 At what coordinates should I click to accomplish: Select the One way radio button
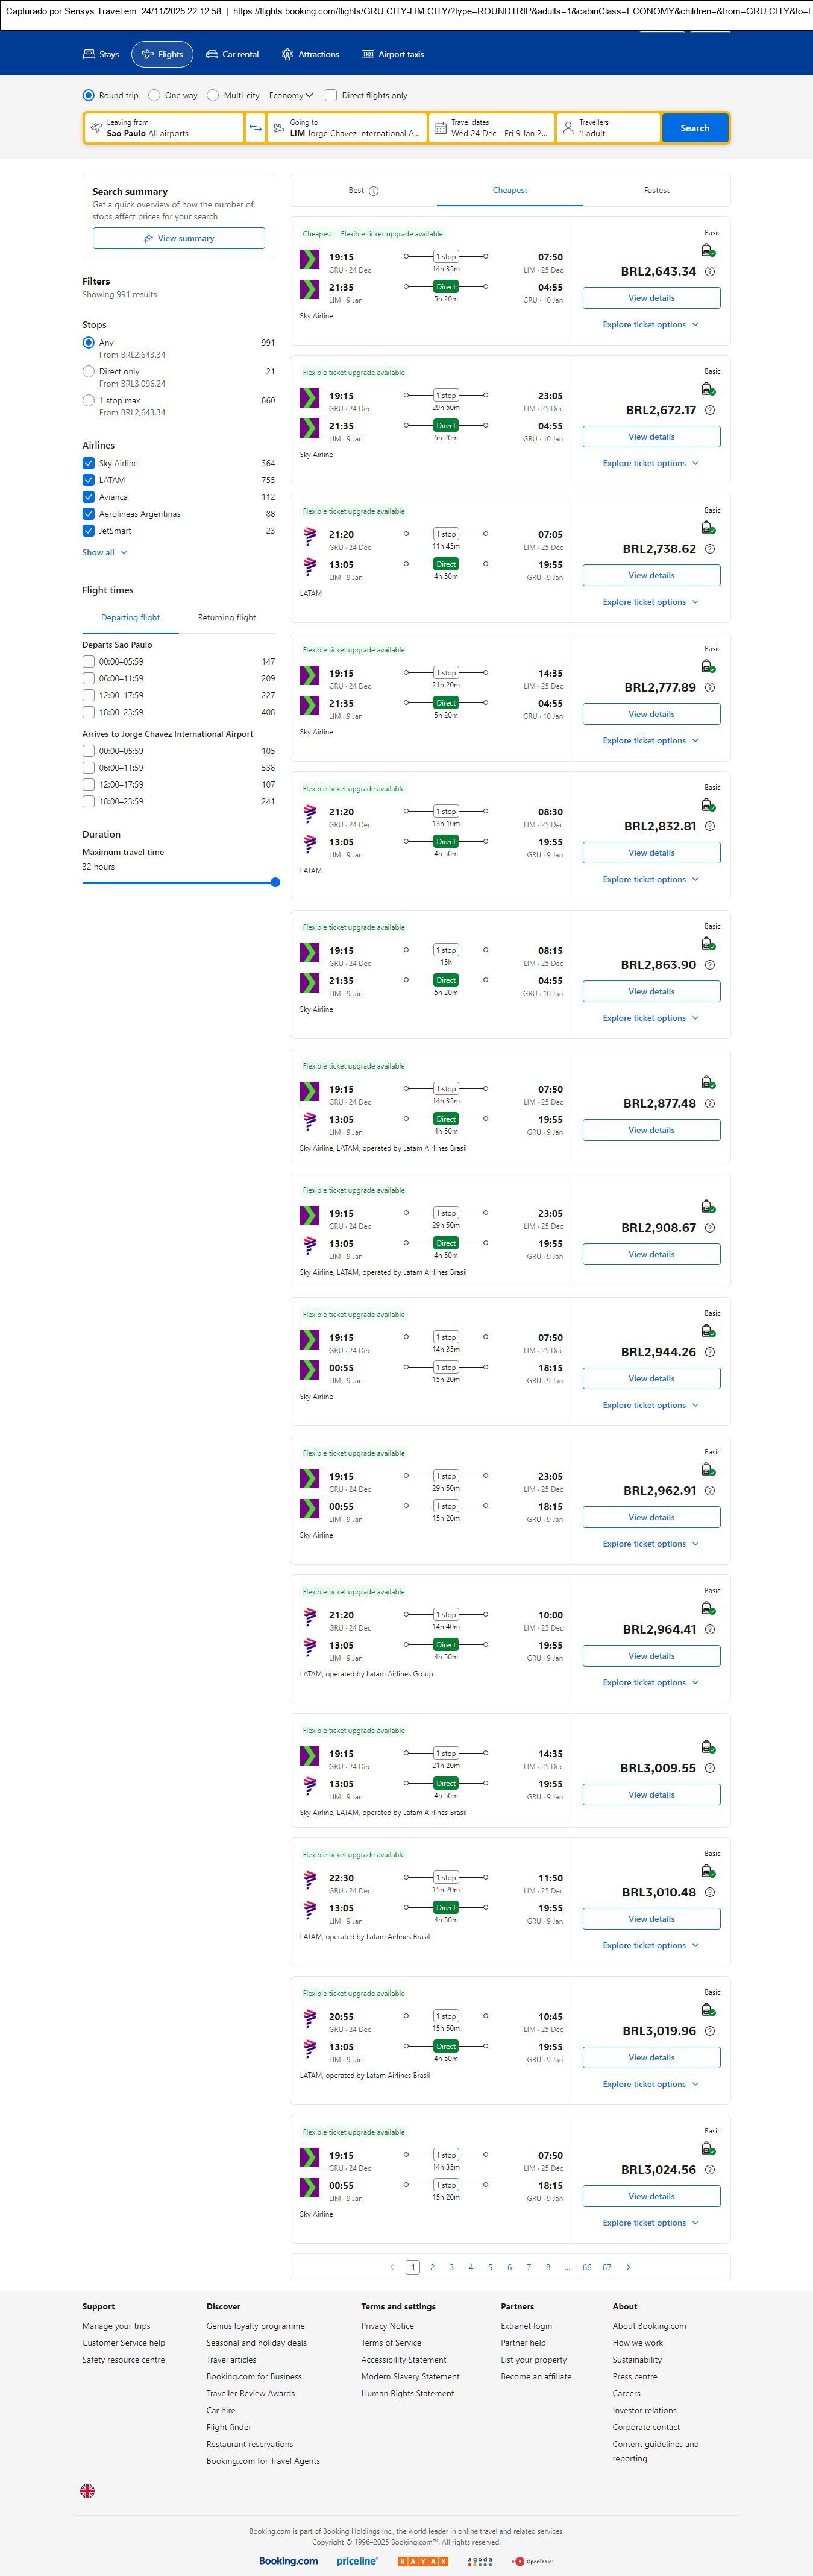(x=154, y=96)
